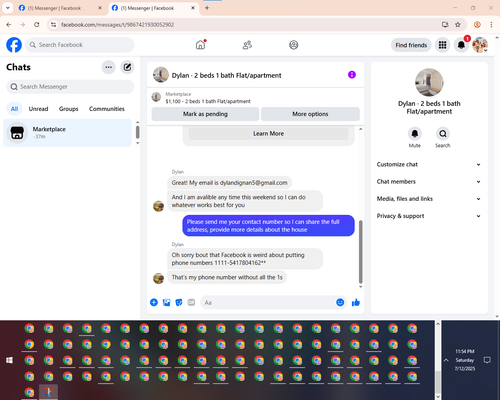Focus the Search Messenger field
The width and height of the screenshot is (500, 400).
point(70,87)
